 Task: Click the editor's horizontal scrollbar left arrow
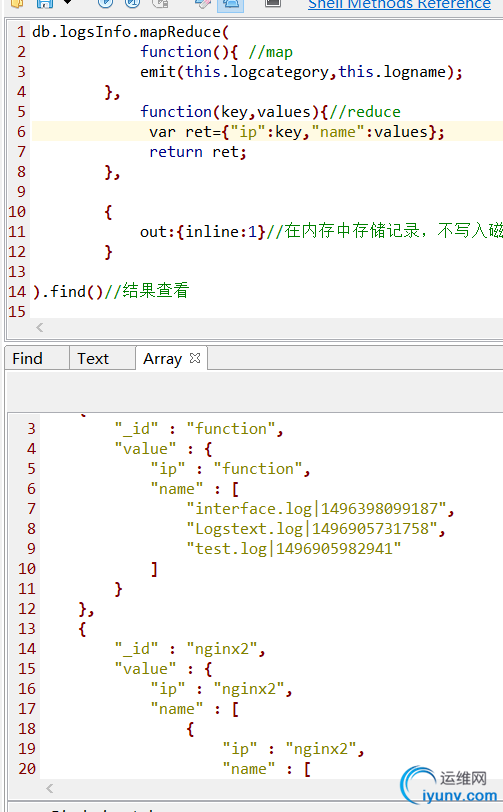coord(39,327)
